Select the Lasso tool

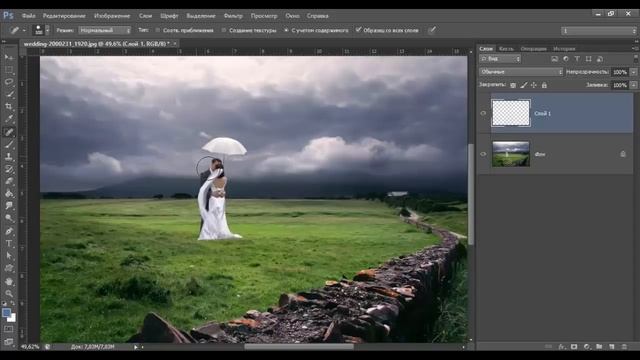click(x=9, y=82)
